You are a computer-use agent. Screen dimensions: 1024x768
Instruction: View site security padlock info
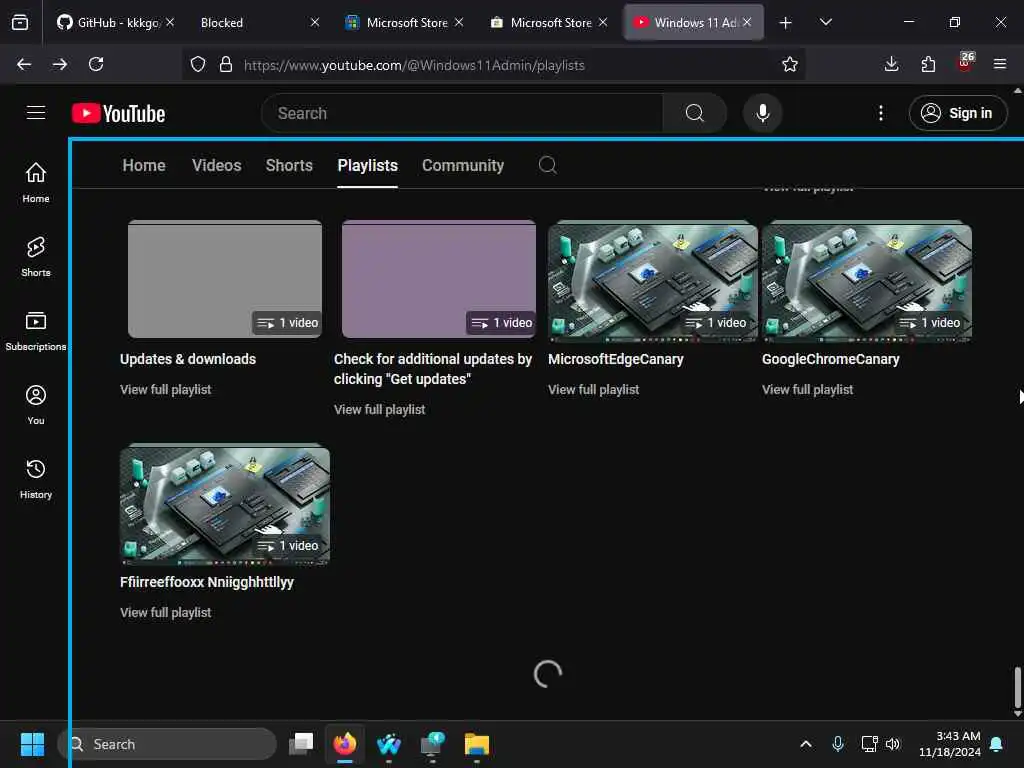pyautogui.click(x=226, y=64)
